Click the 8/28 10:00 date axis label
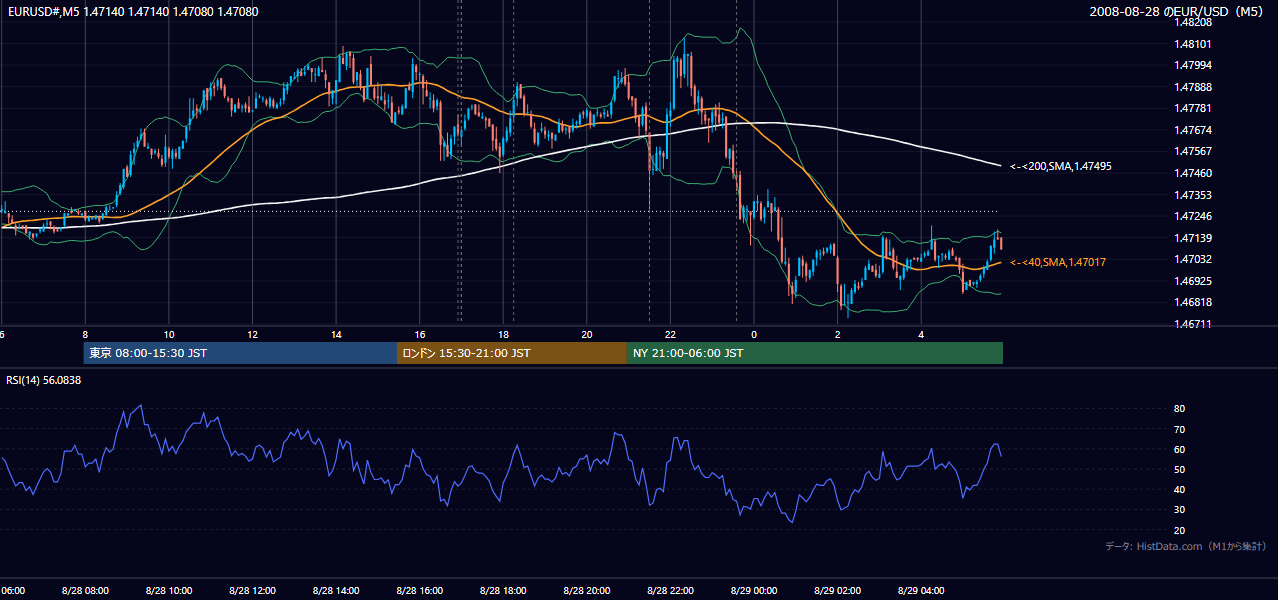1278x600 pixels. point(169,590)
